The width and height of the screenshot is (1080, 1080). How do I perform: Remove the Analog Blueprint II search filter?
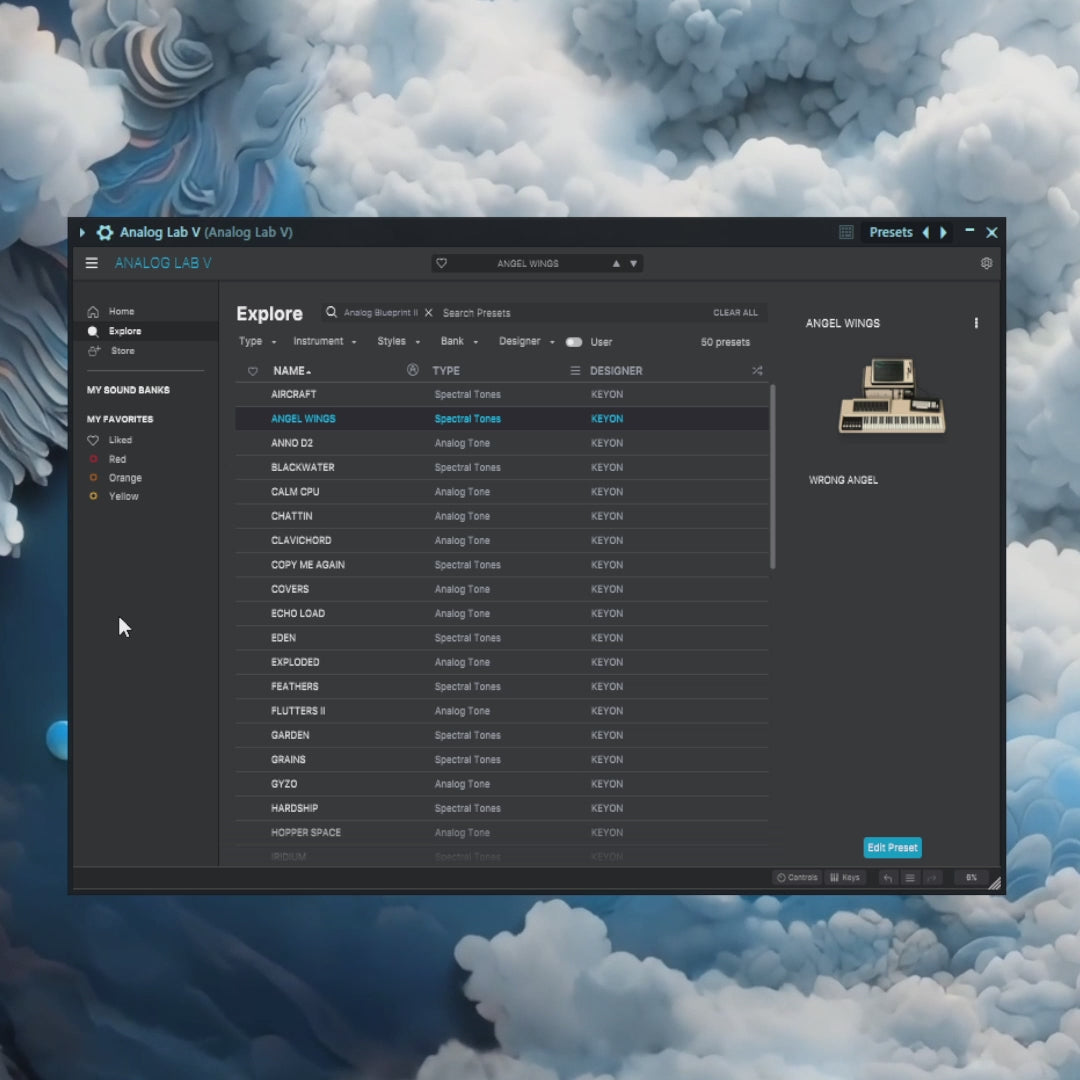(x=429, y=313)
